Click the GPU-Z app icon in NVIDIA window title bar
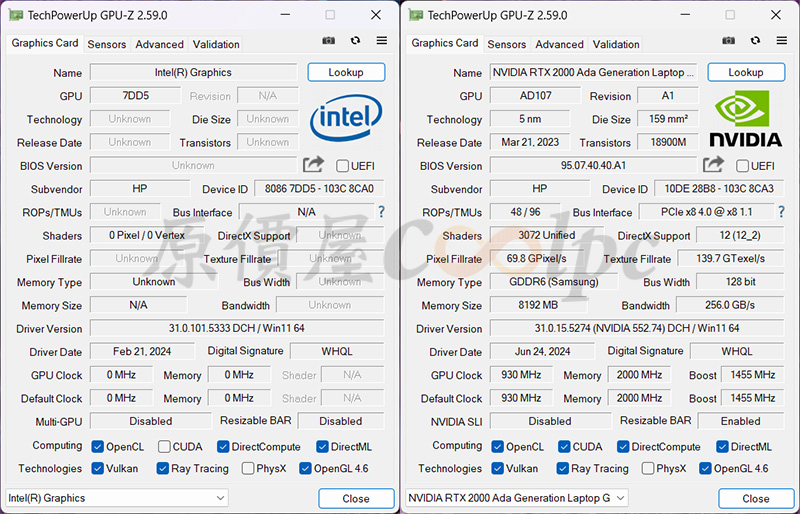 (416, 15)
